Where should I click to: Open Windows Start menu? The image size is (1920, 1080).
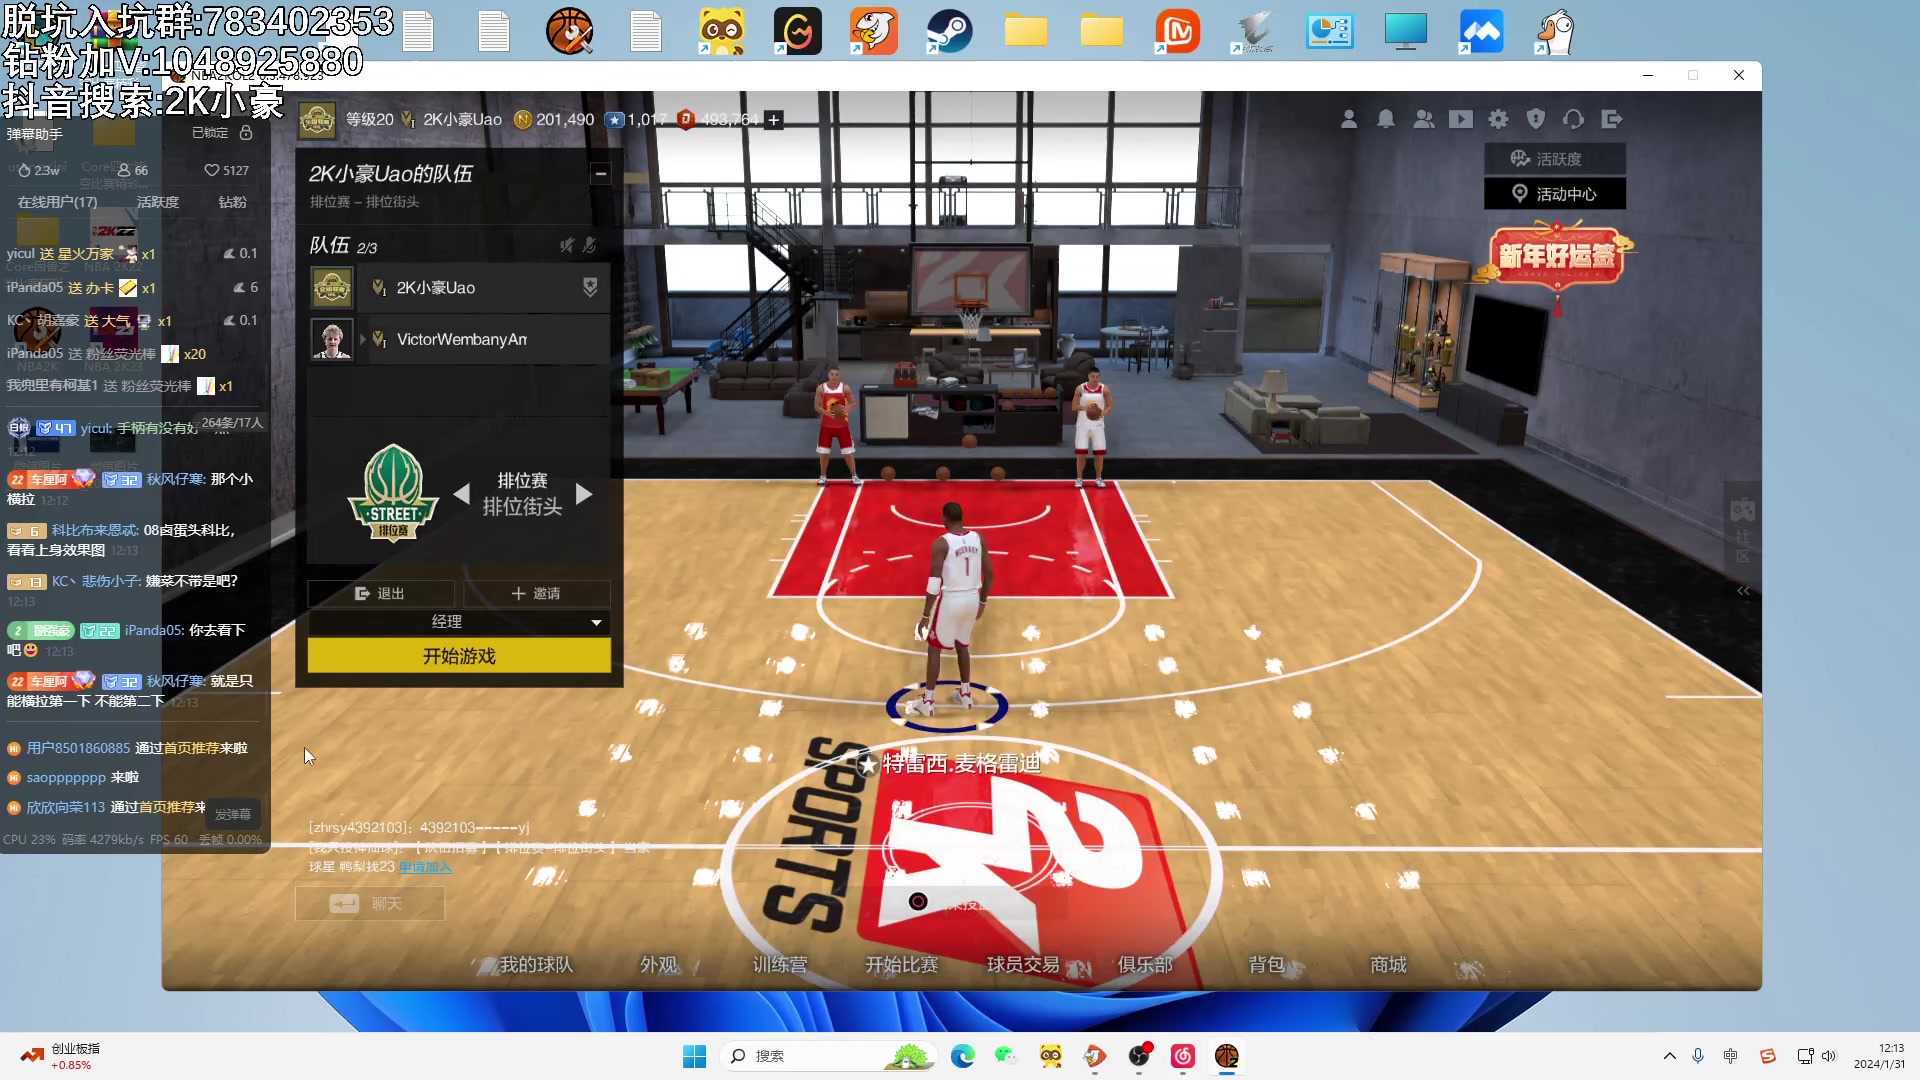tap(694, 1056)
